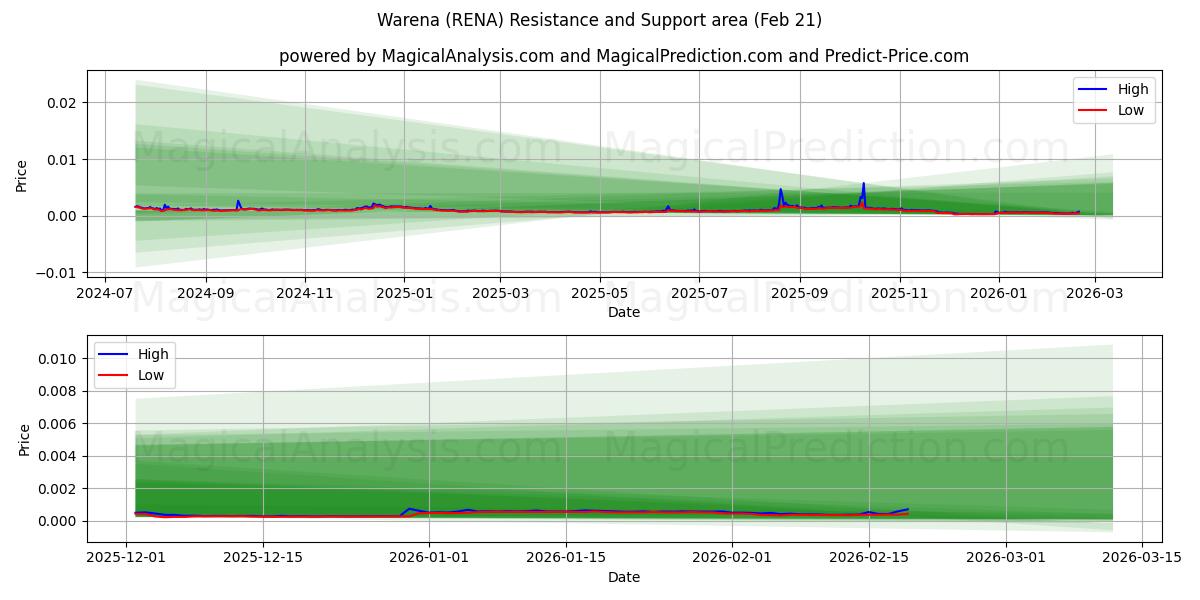Click the '0.000' y-axis tick label
The image size is (1200, 600).
tap(60, 522)
